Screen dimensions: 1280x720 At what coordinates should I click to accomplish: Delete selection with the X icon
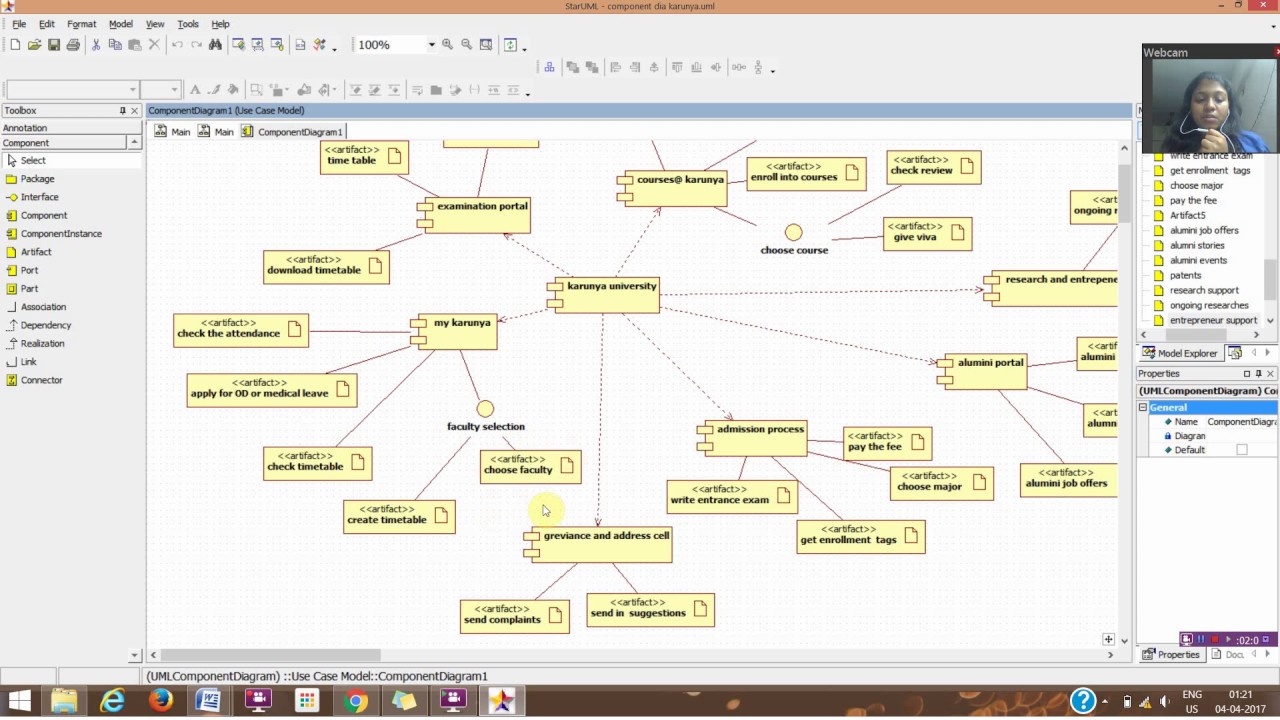154,45
